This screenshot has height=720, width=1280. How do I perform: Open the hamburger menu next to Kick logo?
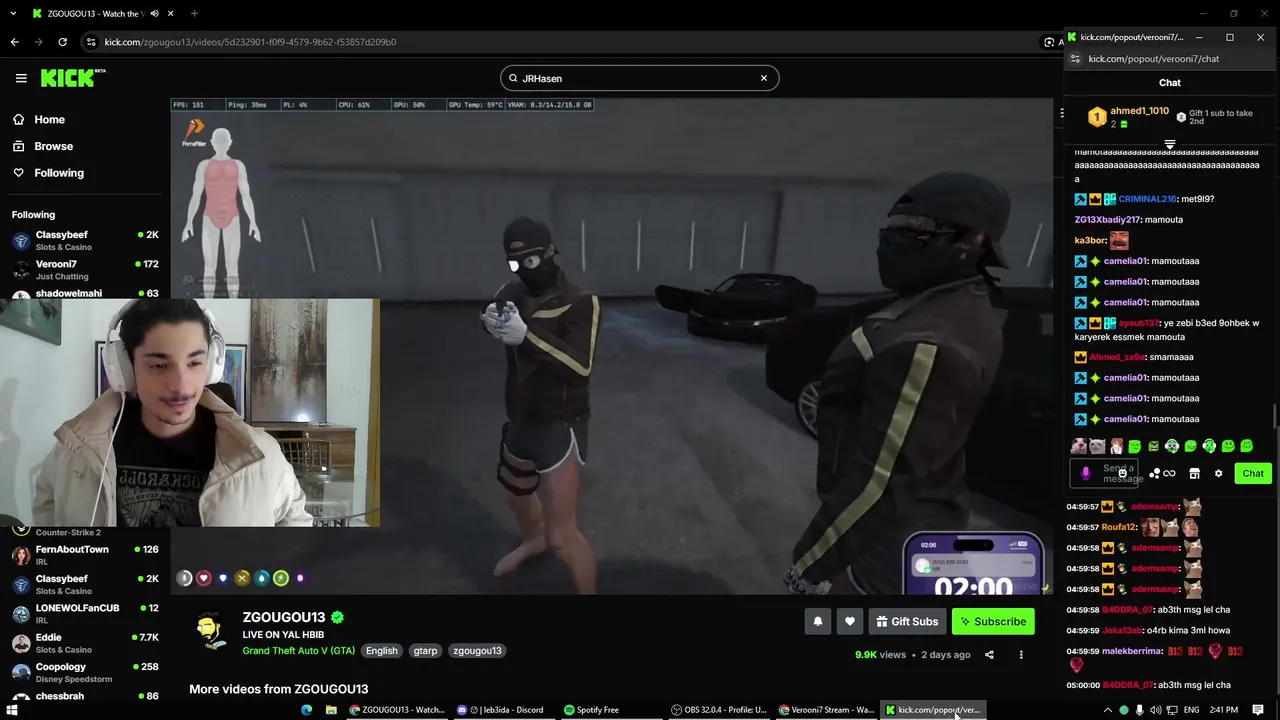pos(21,78)
